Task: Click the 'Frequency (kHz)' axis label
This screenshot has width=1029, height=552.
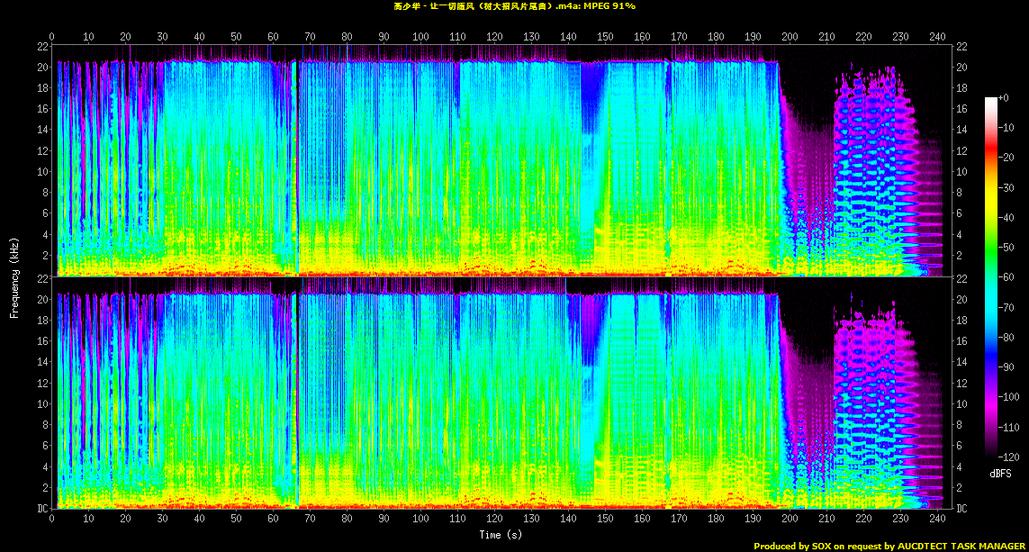Action: click(14, 278)
